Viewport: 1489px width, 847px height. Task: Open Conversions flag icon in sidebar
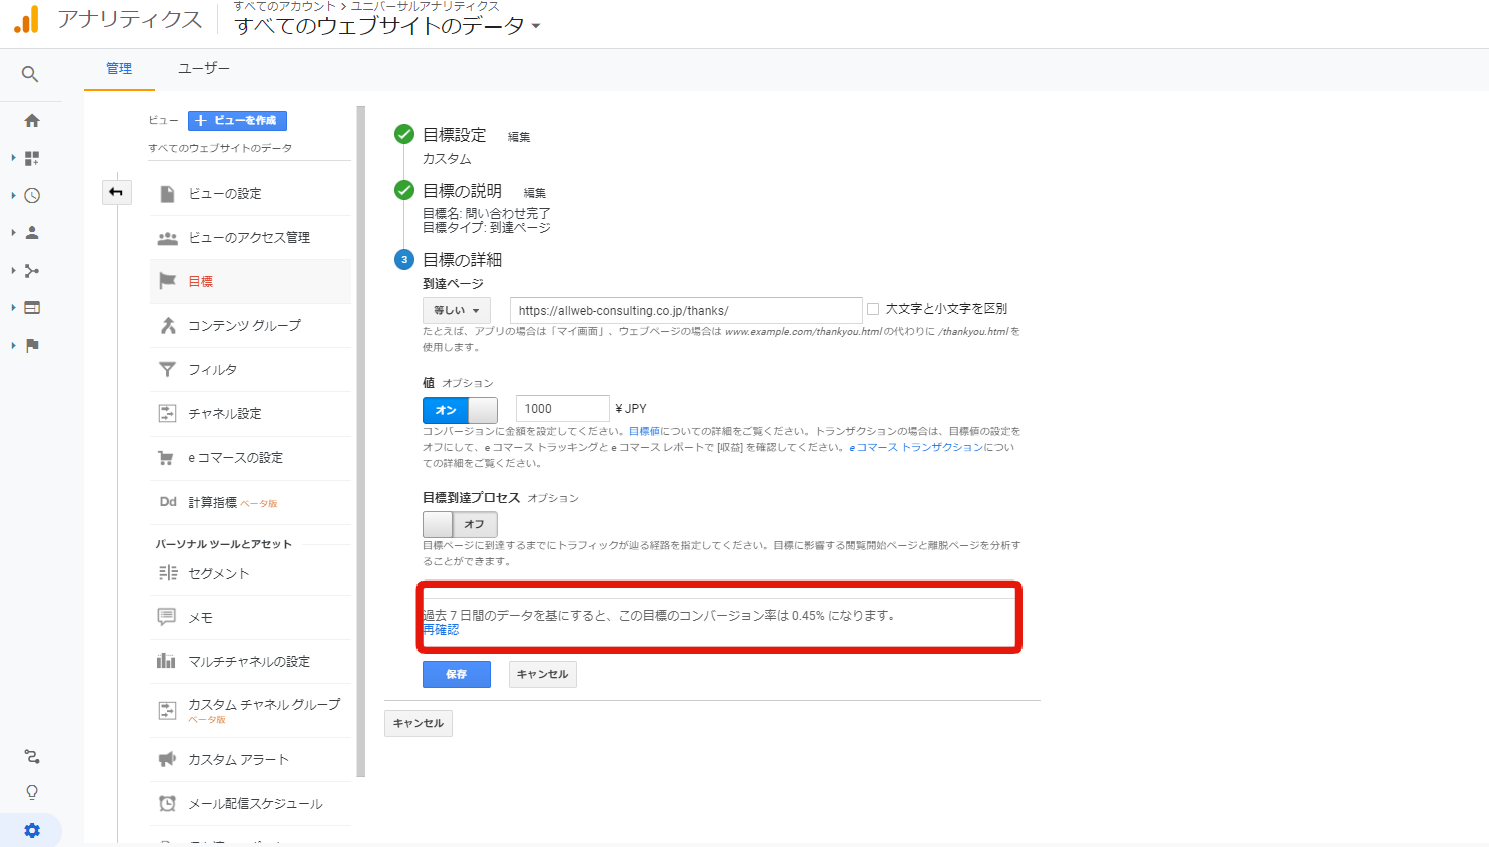[32, 345]
